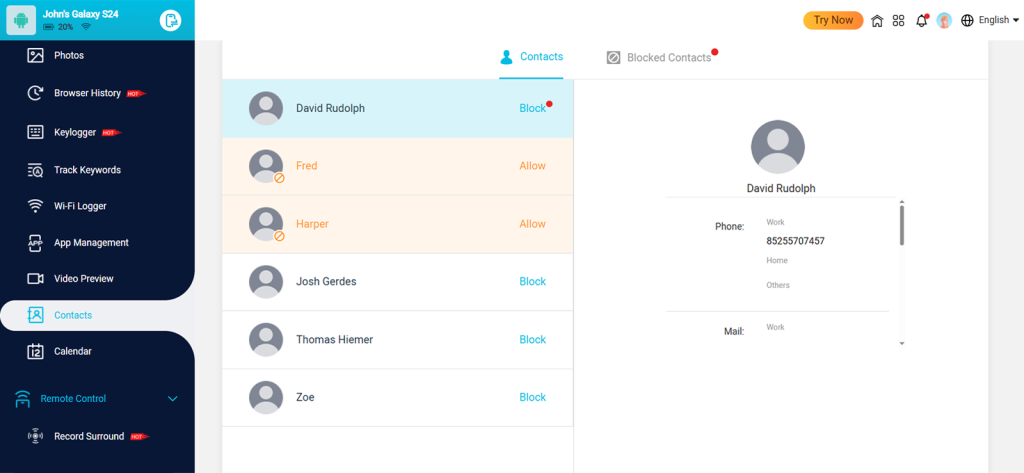Open Wi-Fi Logger in sidebar

coord(80,206)
